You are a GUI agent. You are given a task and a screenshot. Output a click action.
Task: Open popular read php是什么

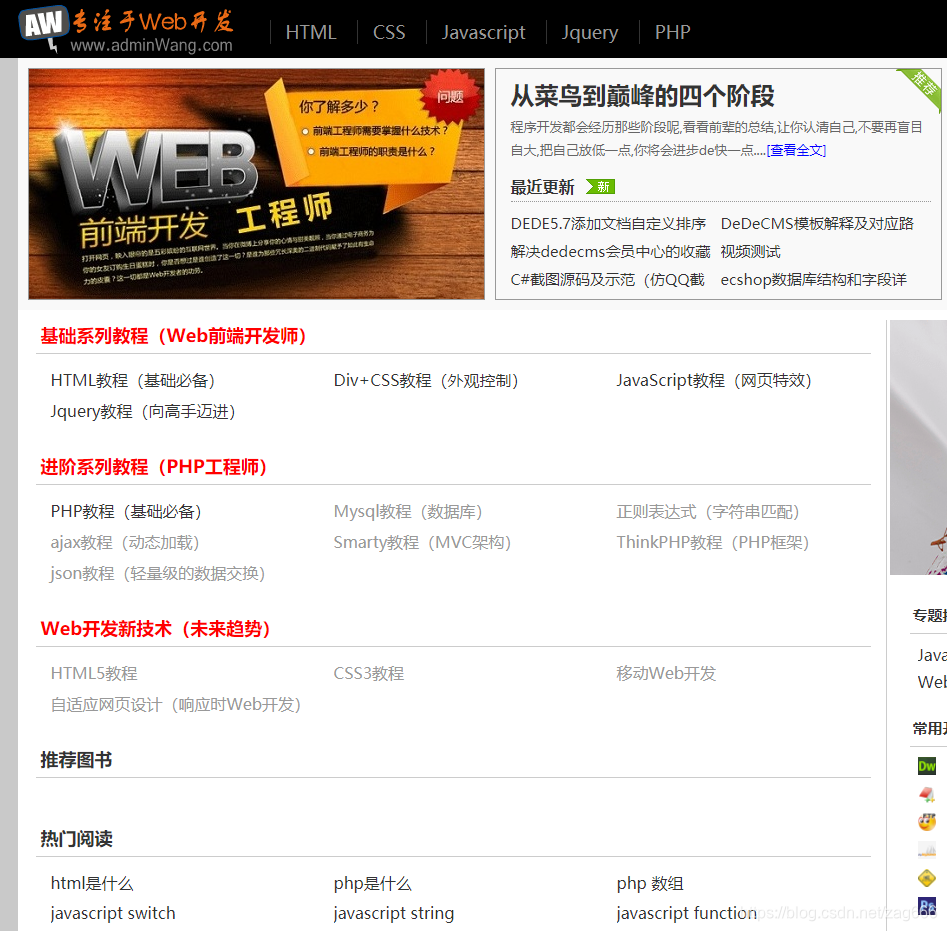pos(373,883)
